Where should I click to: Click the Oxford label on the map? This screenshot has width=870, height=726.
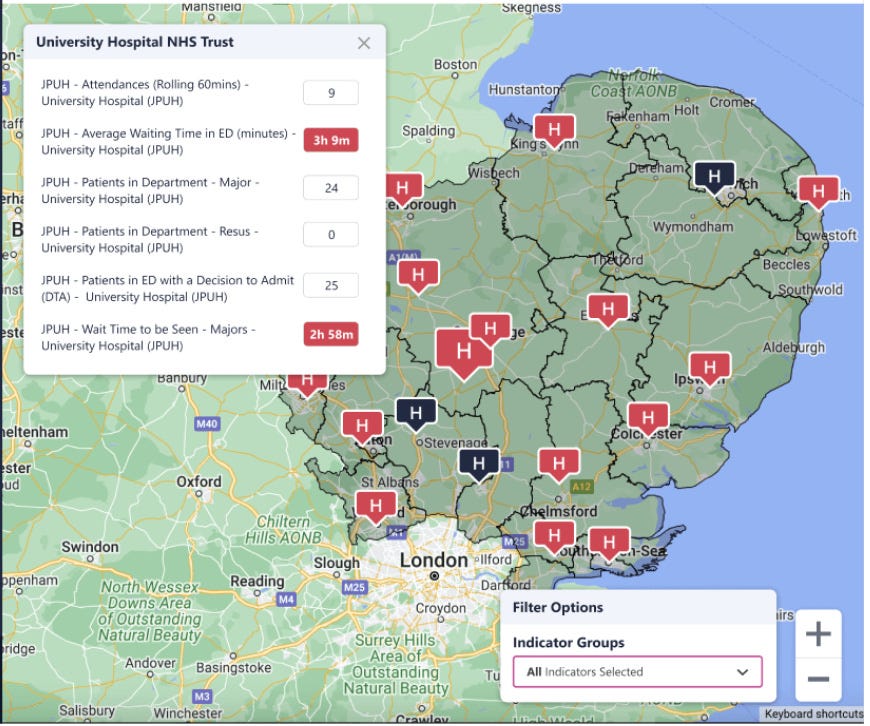199,482
